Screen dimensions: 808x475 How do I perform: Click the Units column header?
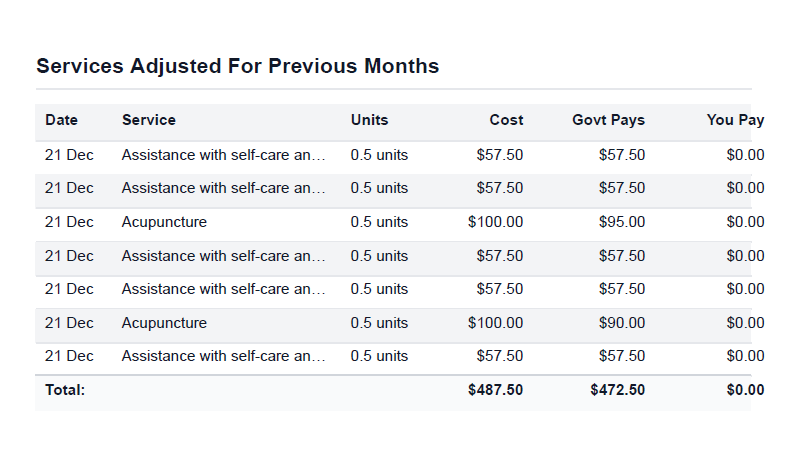369,120
